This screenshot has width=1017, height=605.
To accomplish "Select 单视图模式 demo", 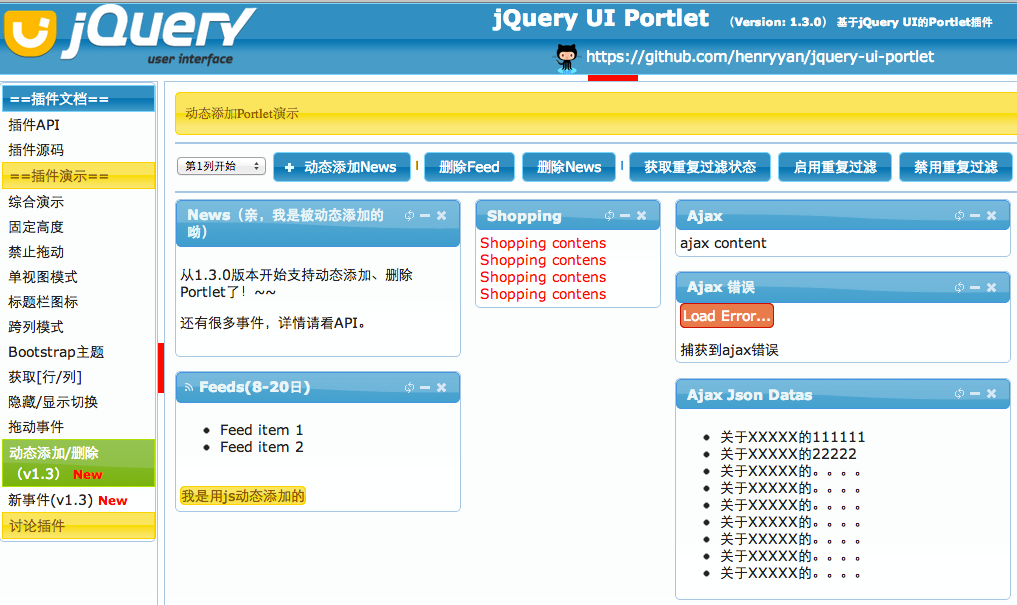I will (x=43, y=277).
